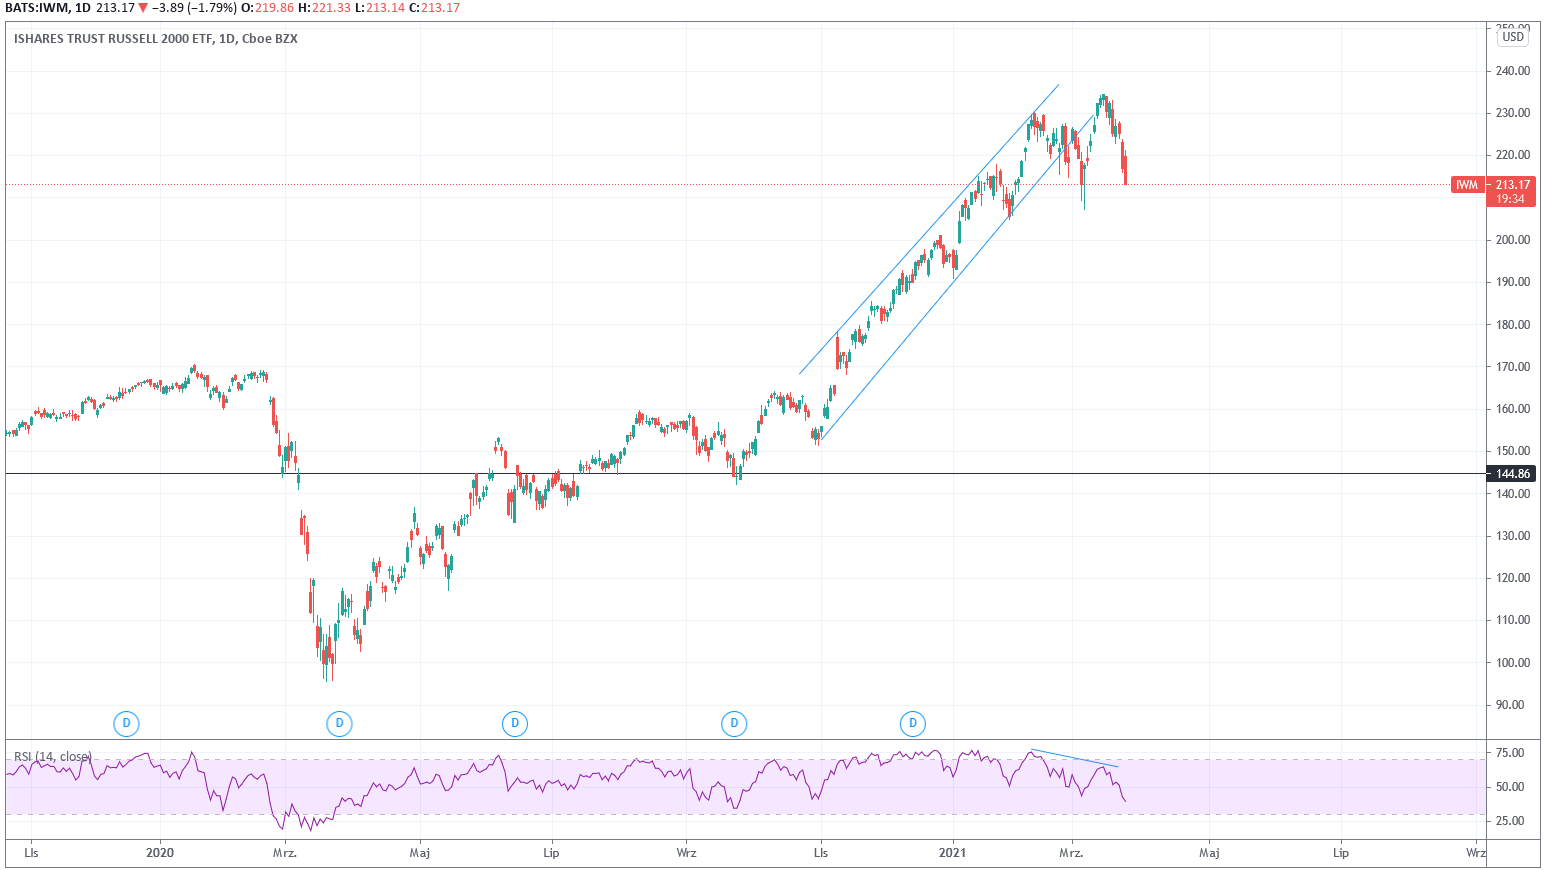Click the 140.00 price axis label
This screenshot has width=1547, height=870.
(x=1513, y=494)
